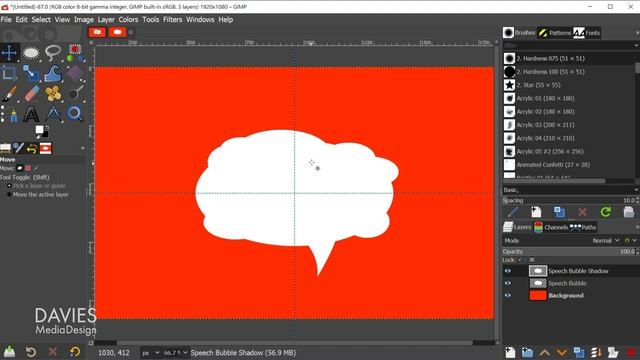Select the Paths tool
The height and width of the screenshot is (360, 640).
coord(9,114)
